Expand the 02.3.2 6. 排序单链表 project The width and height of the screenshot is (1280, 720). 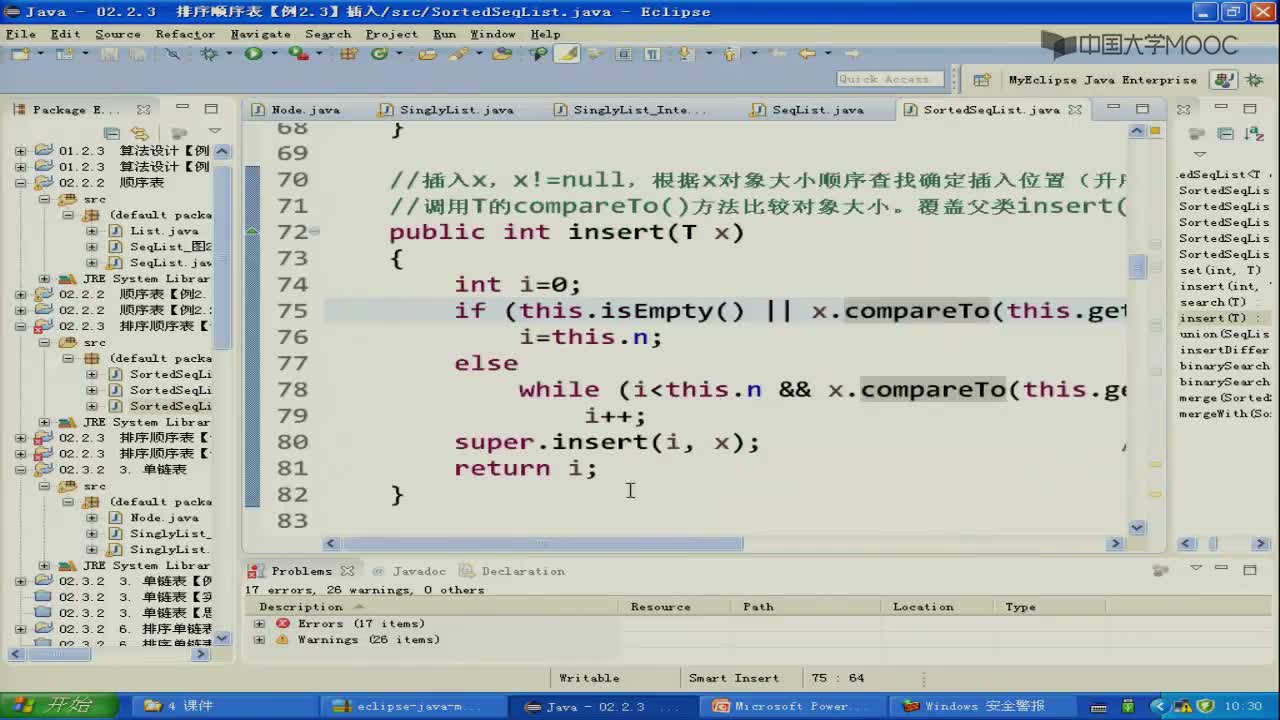click(x=21, y=629)
